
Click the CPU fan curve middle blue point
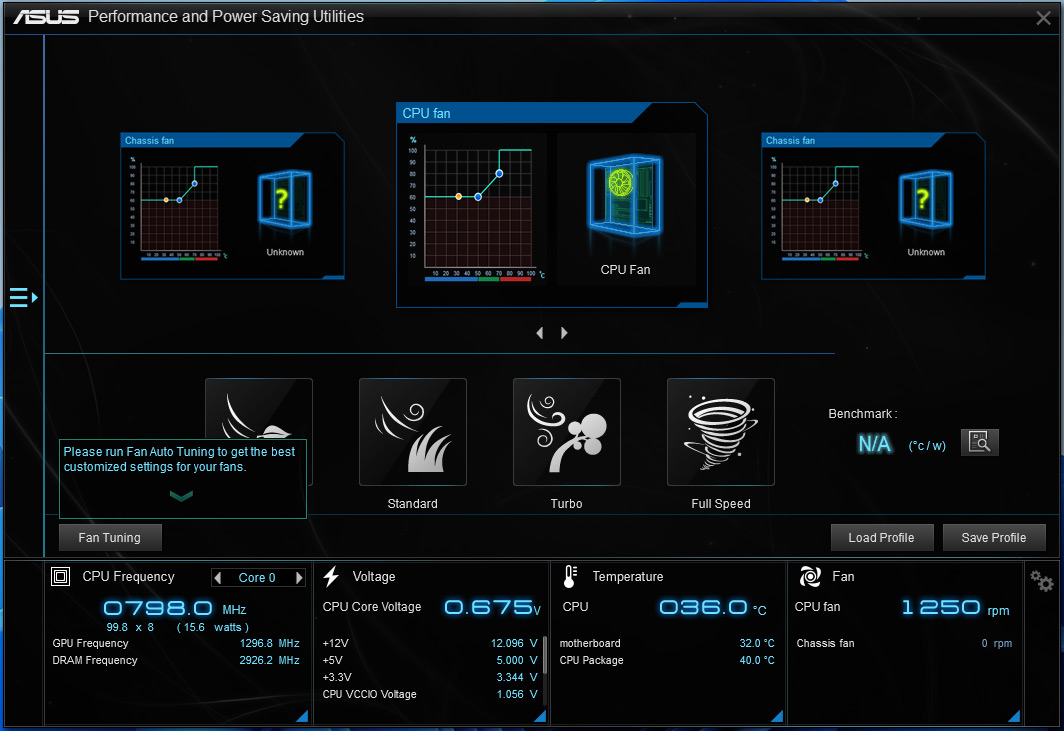click(x=478, y=197)
